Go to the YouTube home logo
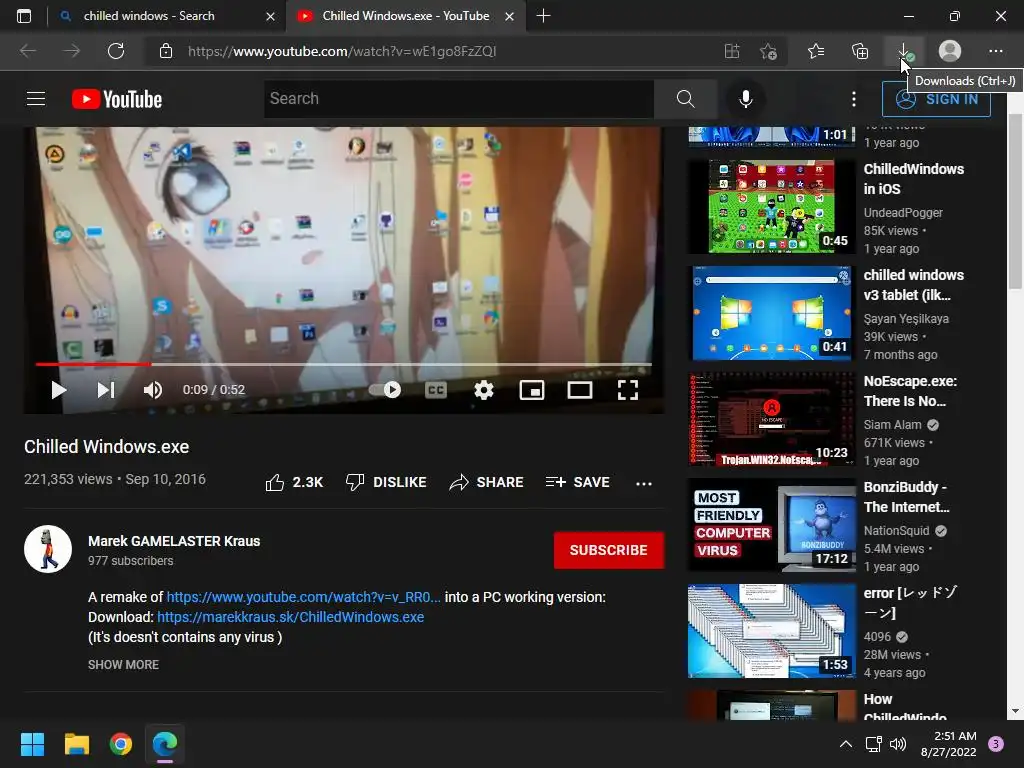Image resolution: width=1024 pixels, height=768 pixels. click(117, 99)
